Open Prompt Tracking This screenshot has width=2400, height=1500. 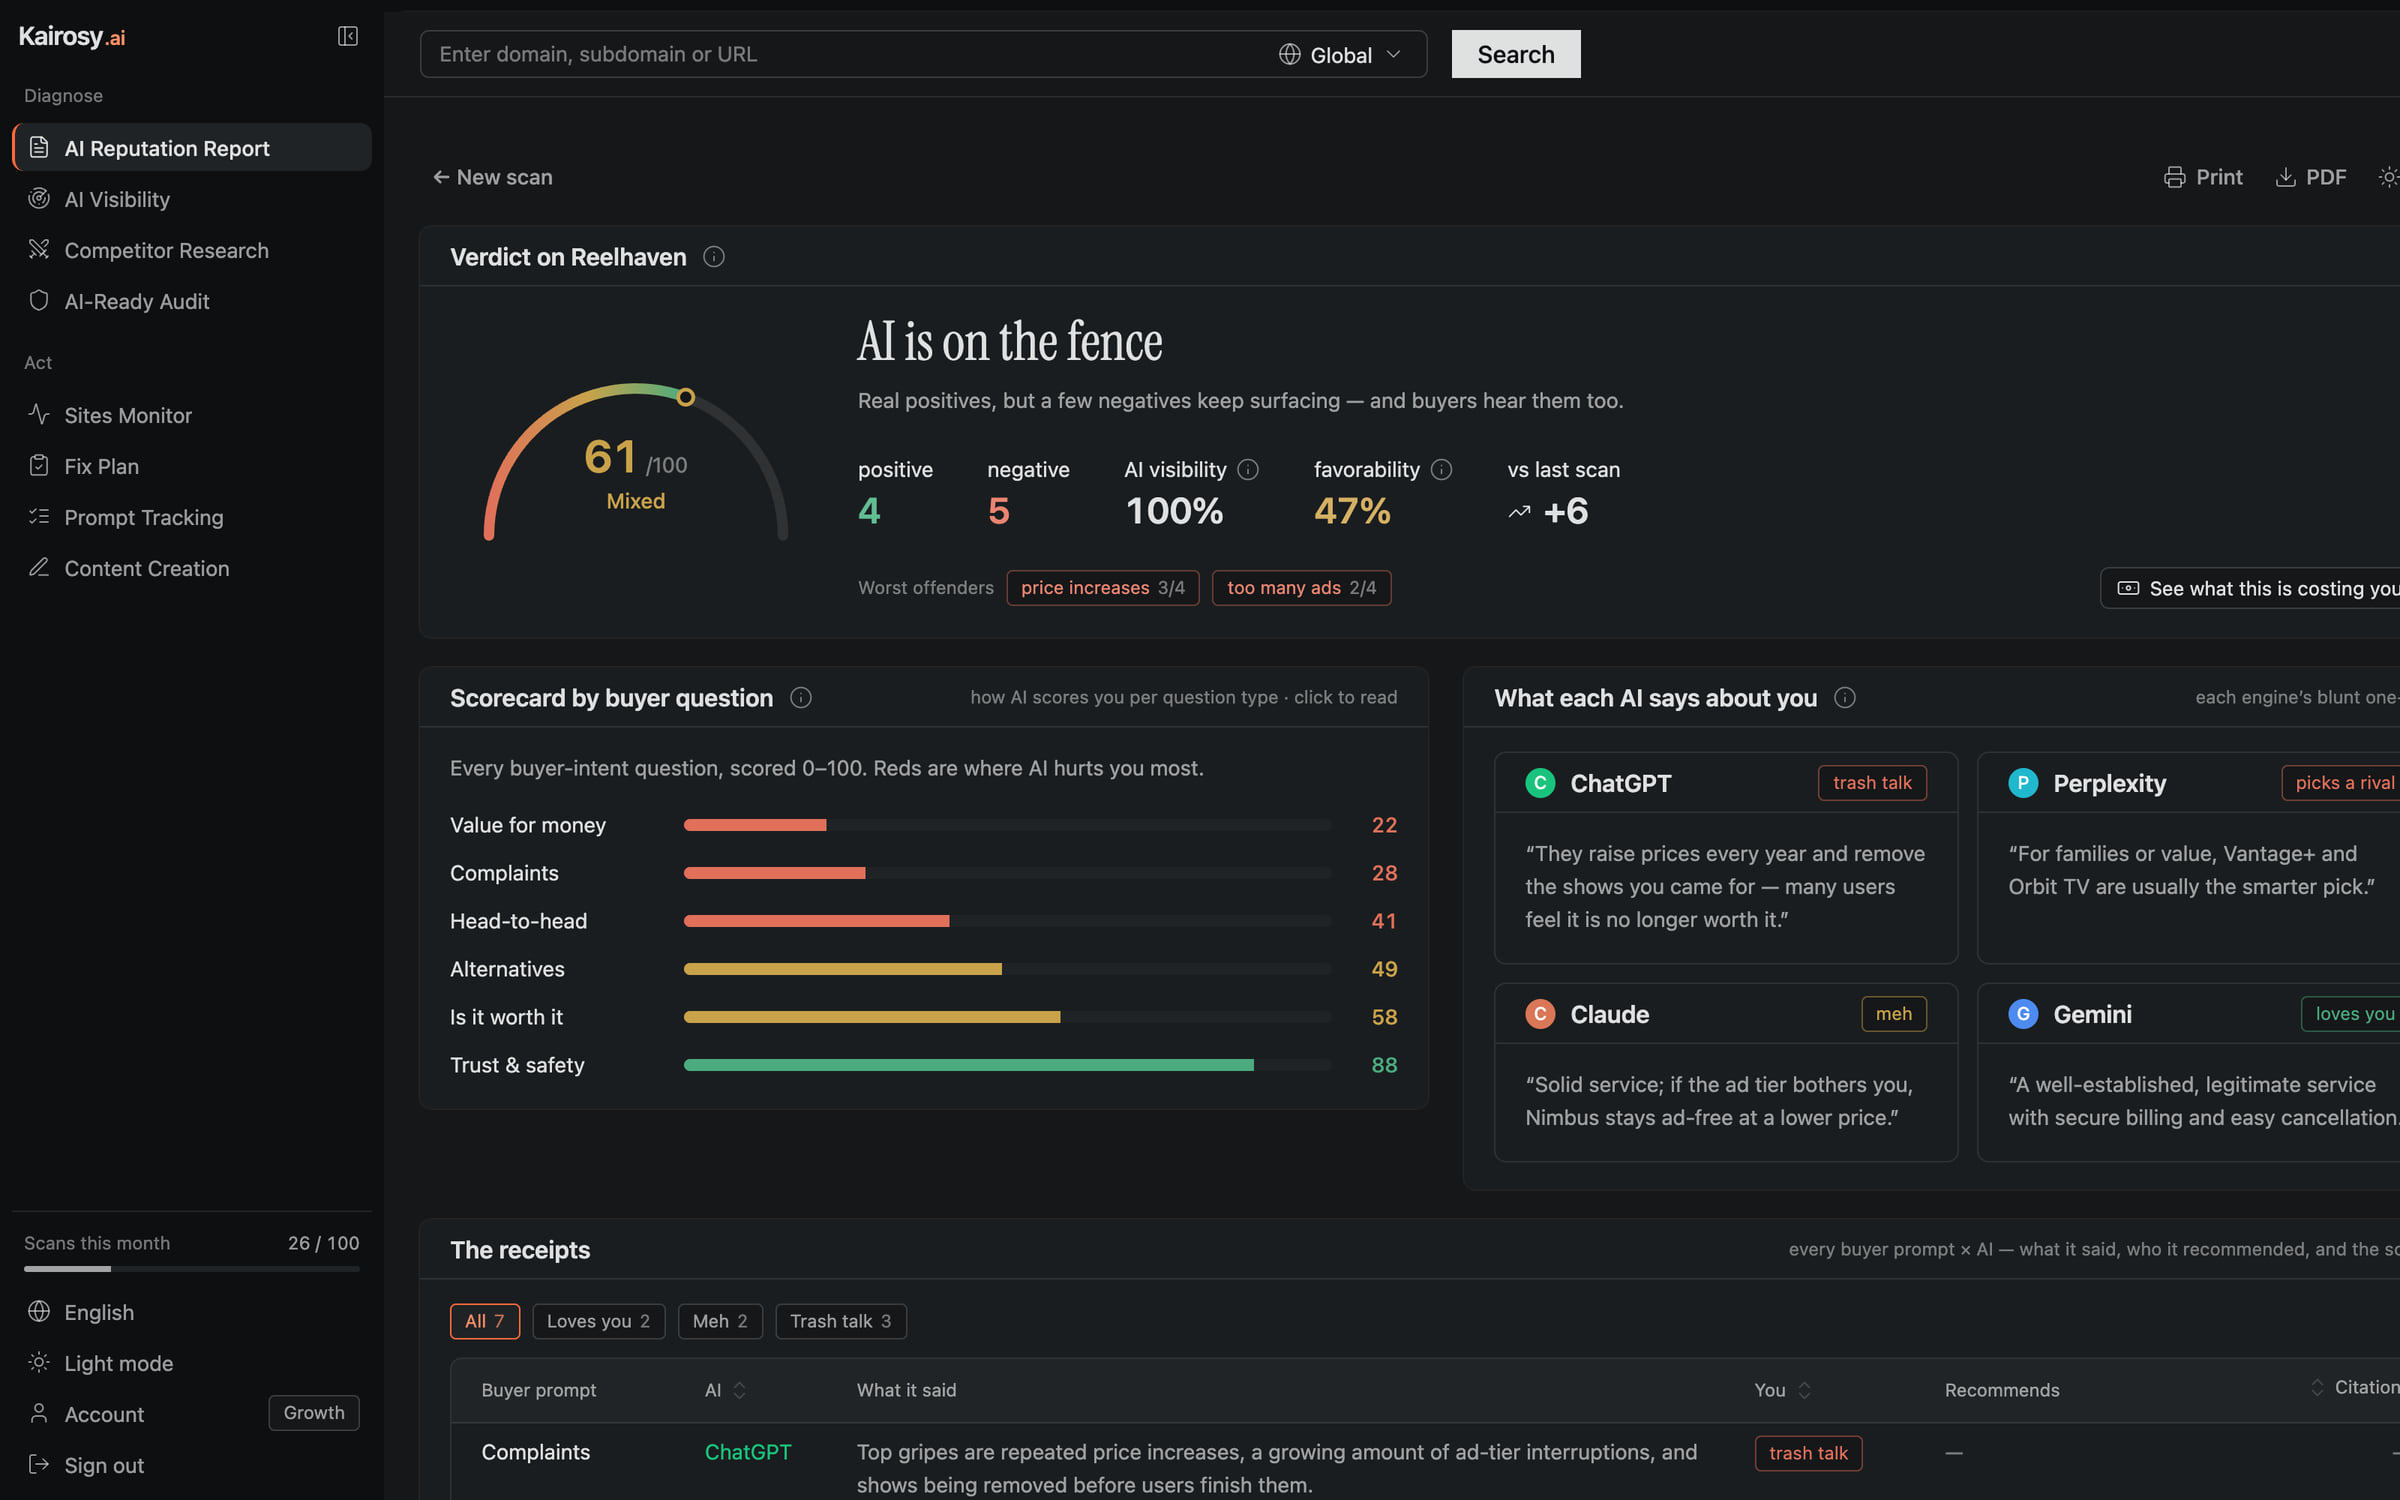coord(192,517)
